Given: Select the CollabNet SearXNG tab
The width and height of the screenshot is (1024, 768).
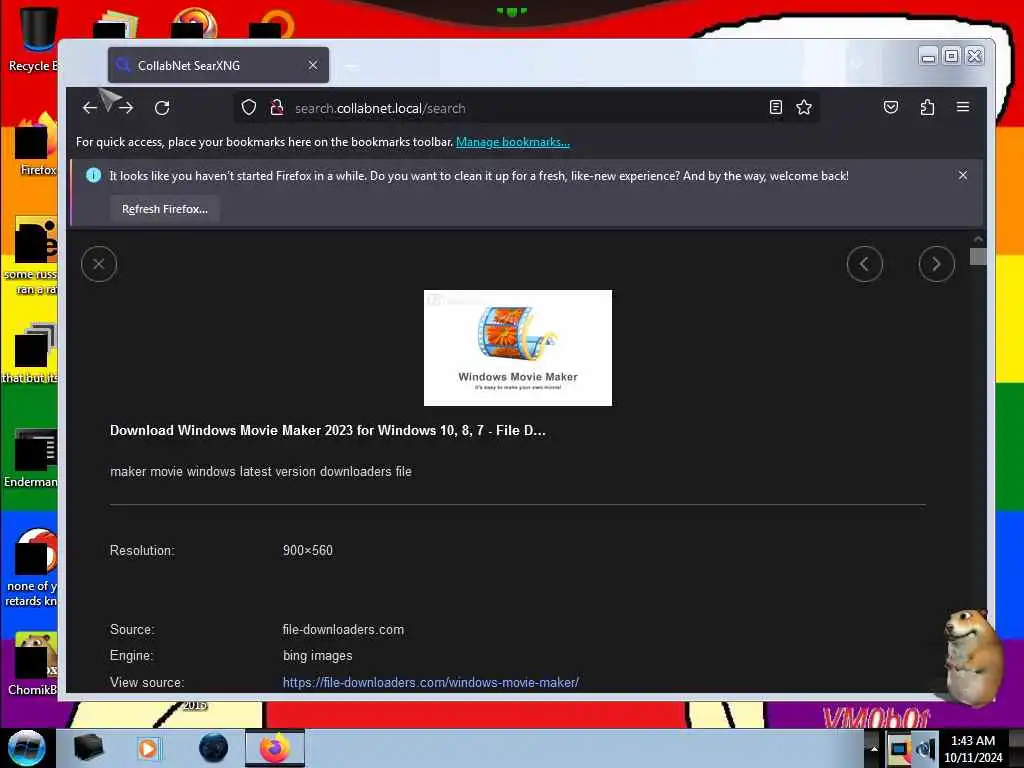Looking at the screenshot, I should [x=218, y=65].
